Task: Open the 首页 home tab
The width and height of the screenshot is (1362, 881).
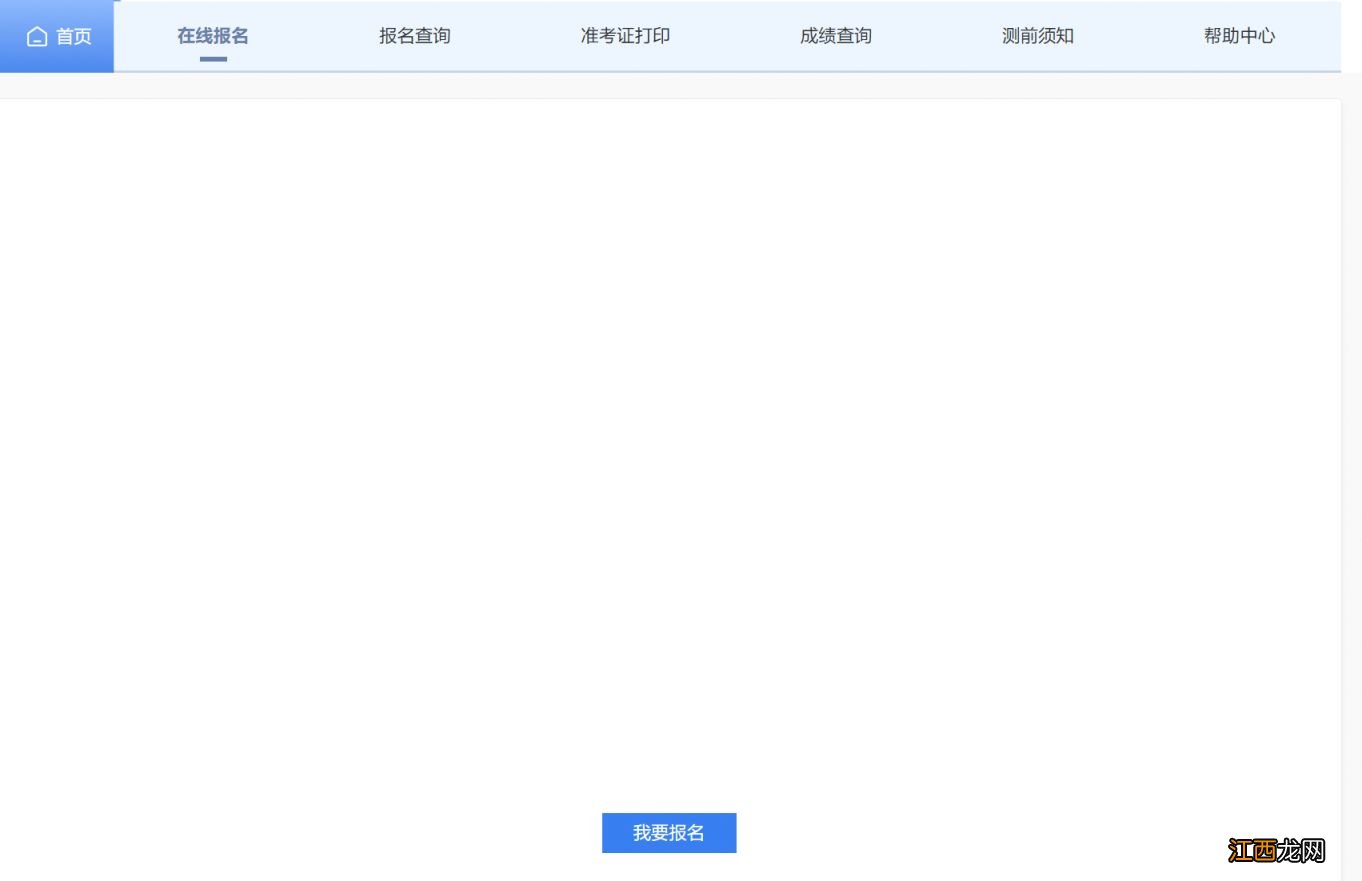Action: (57, 36)
